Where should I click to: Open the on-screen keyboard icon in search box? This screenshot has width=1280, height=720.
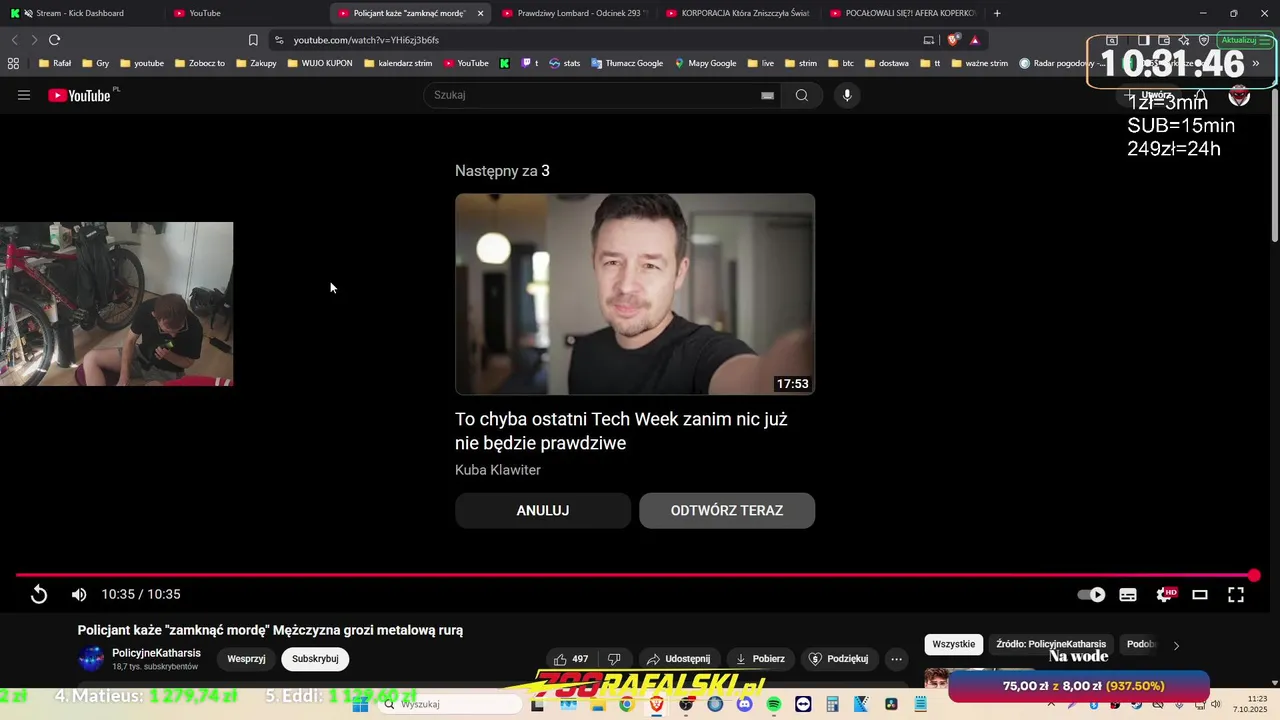point(767,95)
